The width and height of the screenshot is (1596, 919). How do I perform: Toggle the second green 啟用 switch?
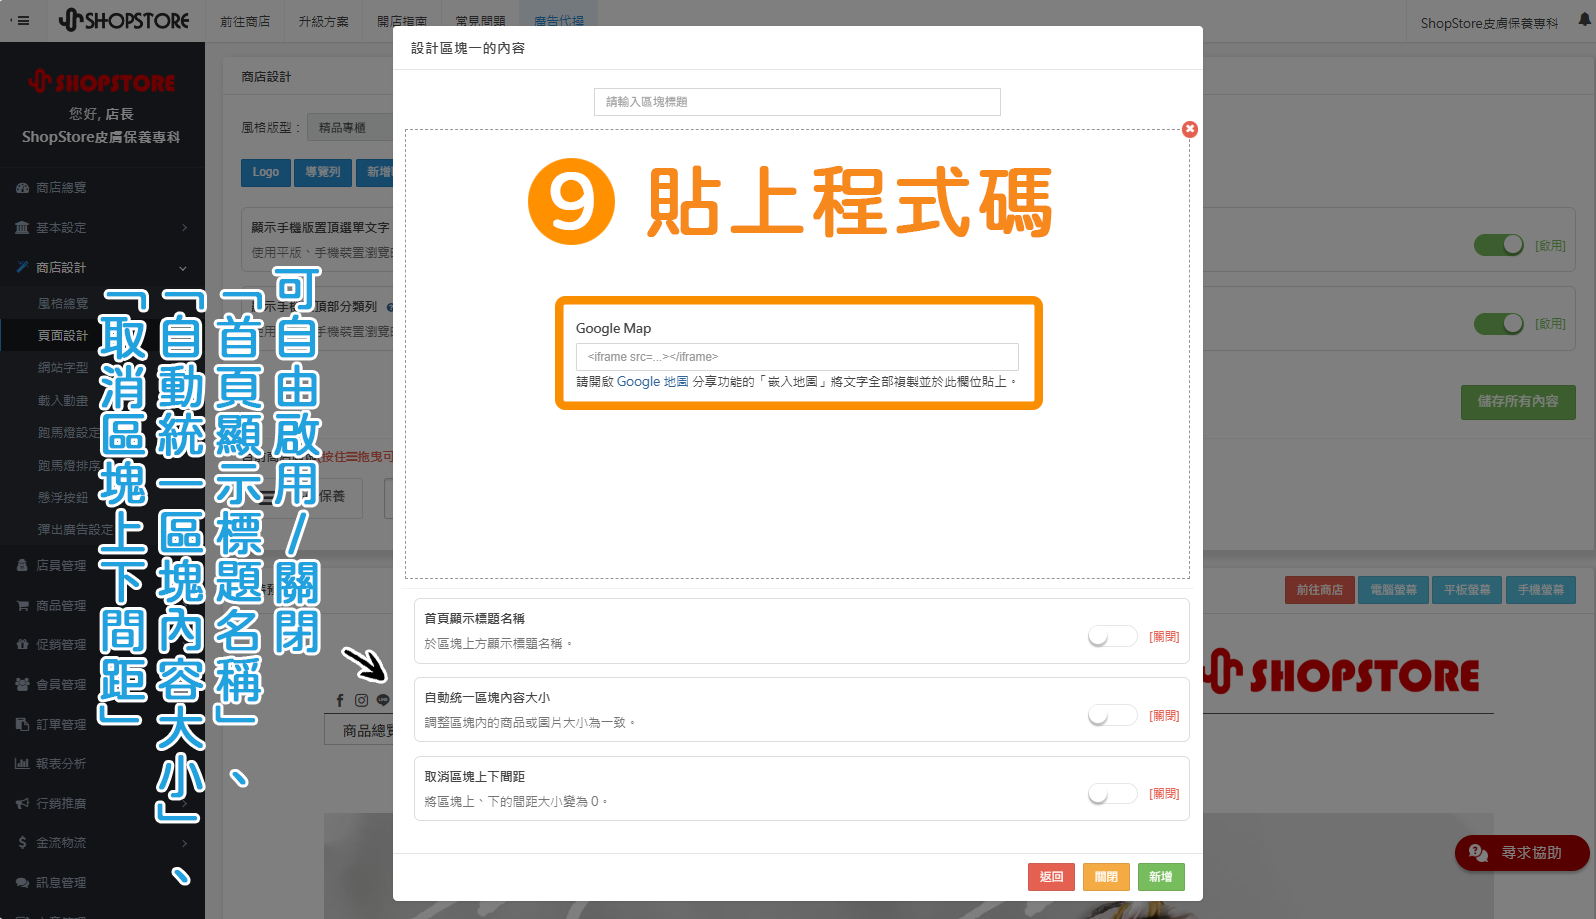[1499, 324]
